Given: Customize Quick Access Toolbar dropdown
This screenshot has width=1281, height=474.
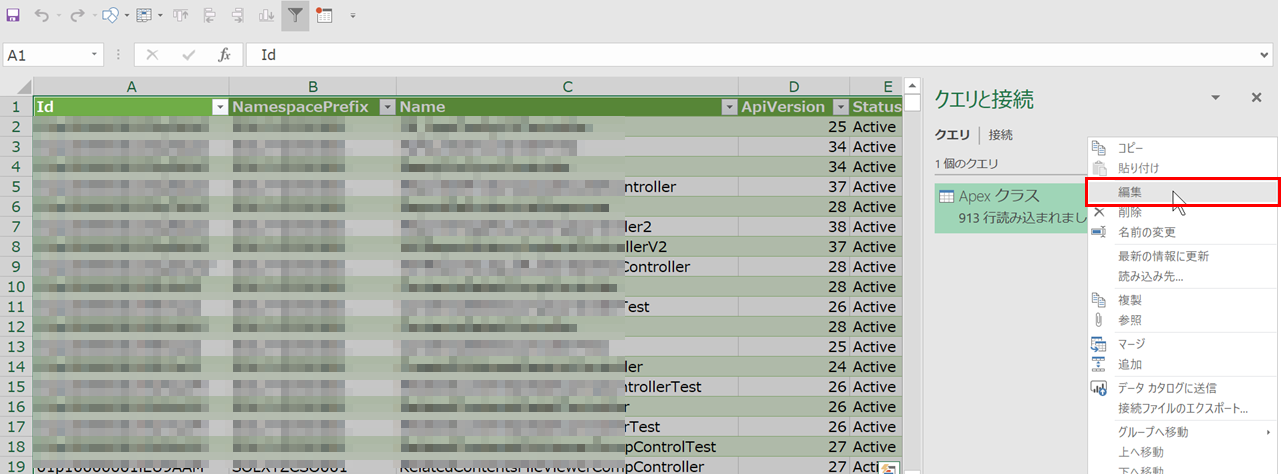Looking at the screenshot, I should 353,16.
